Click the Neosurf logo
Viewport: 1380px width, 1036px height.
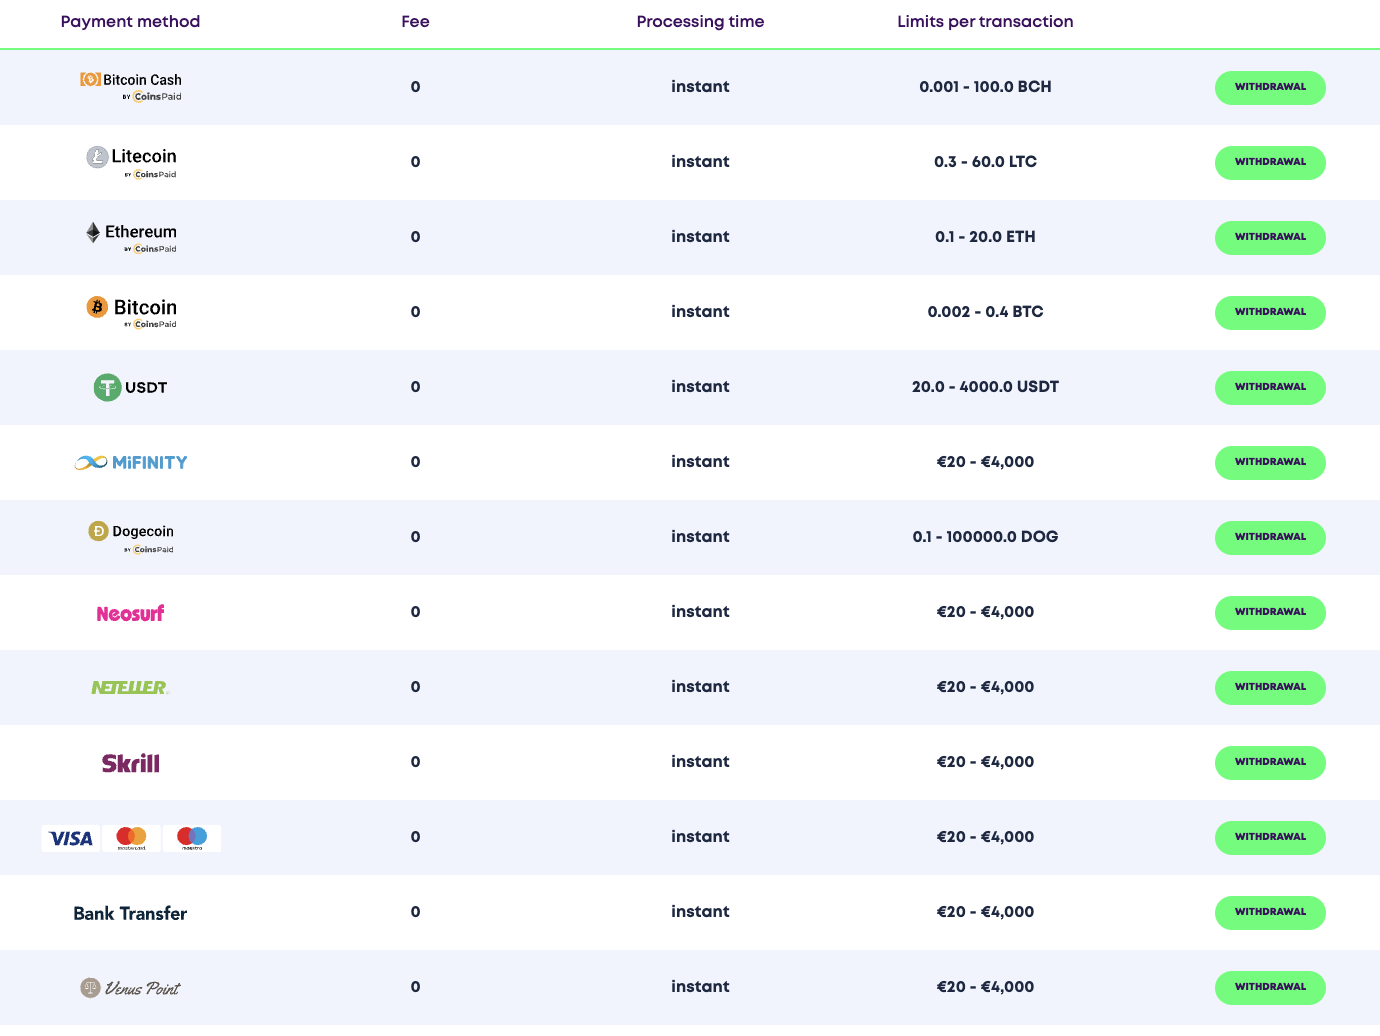click(131, 613)
